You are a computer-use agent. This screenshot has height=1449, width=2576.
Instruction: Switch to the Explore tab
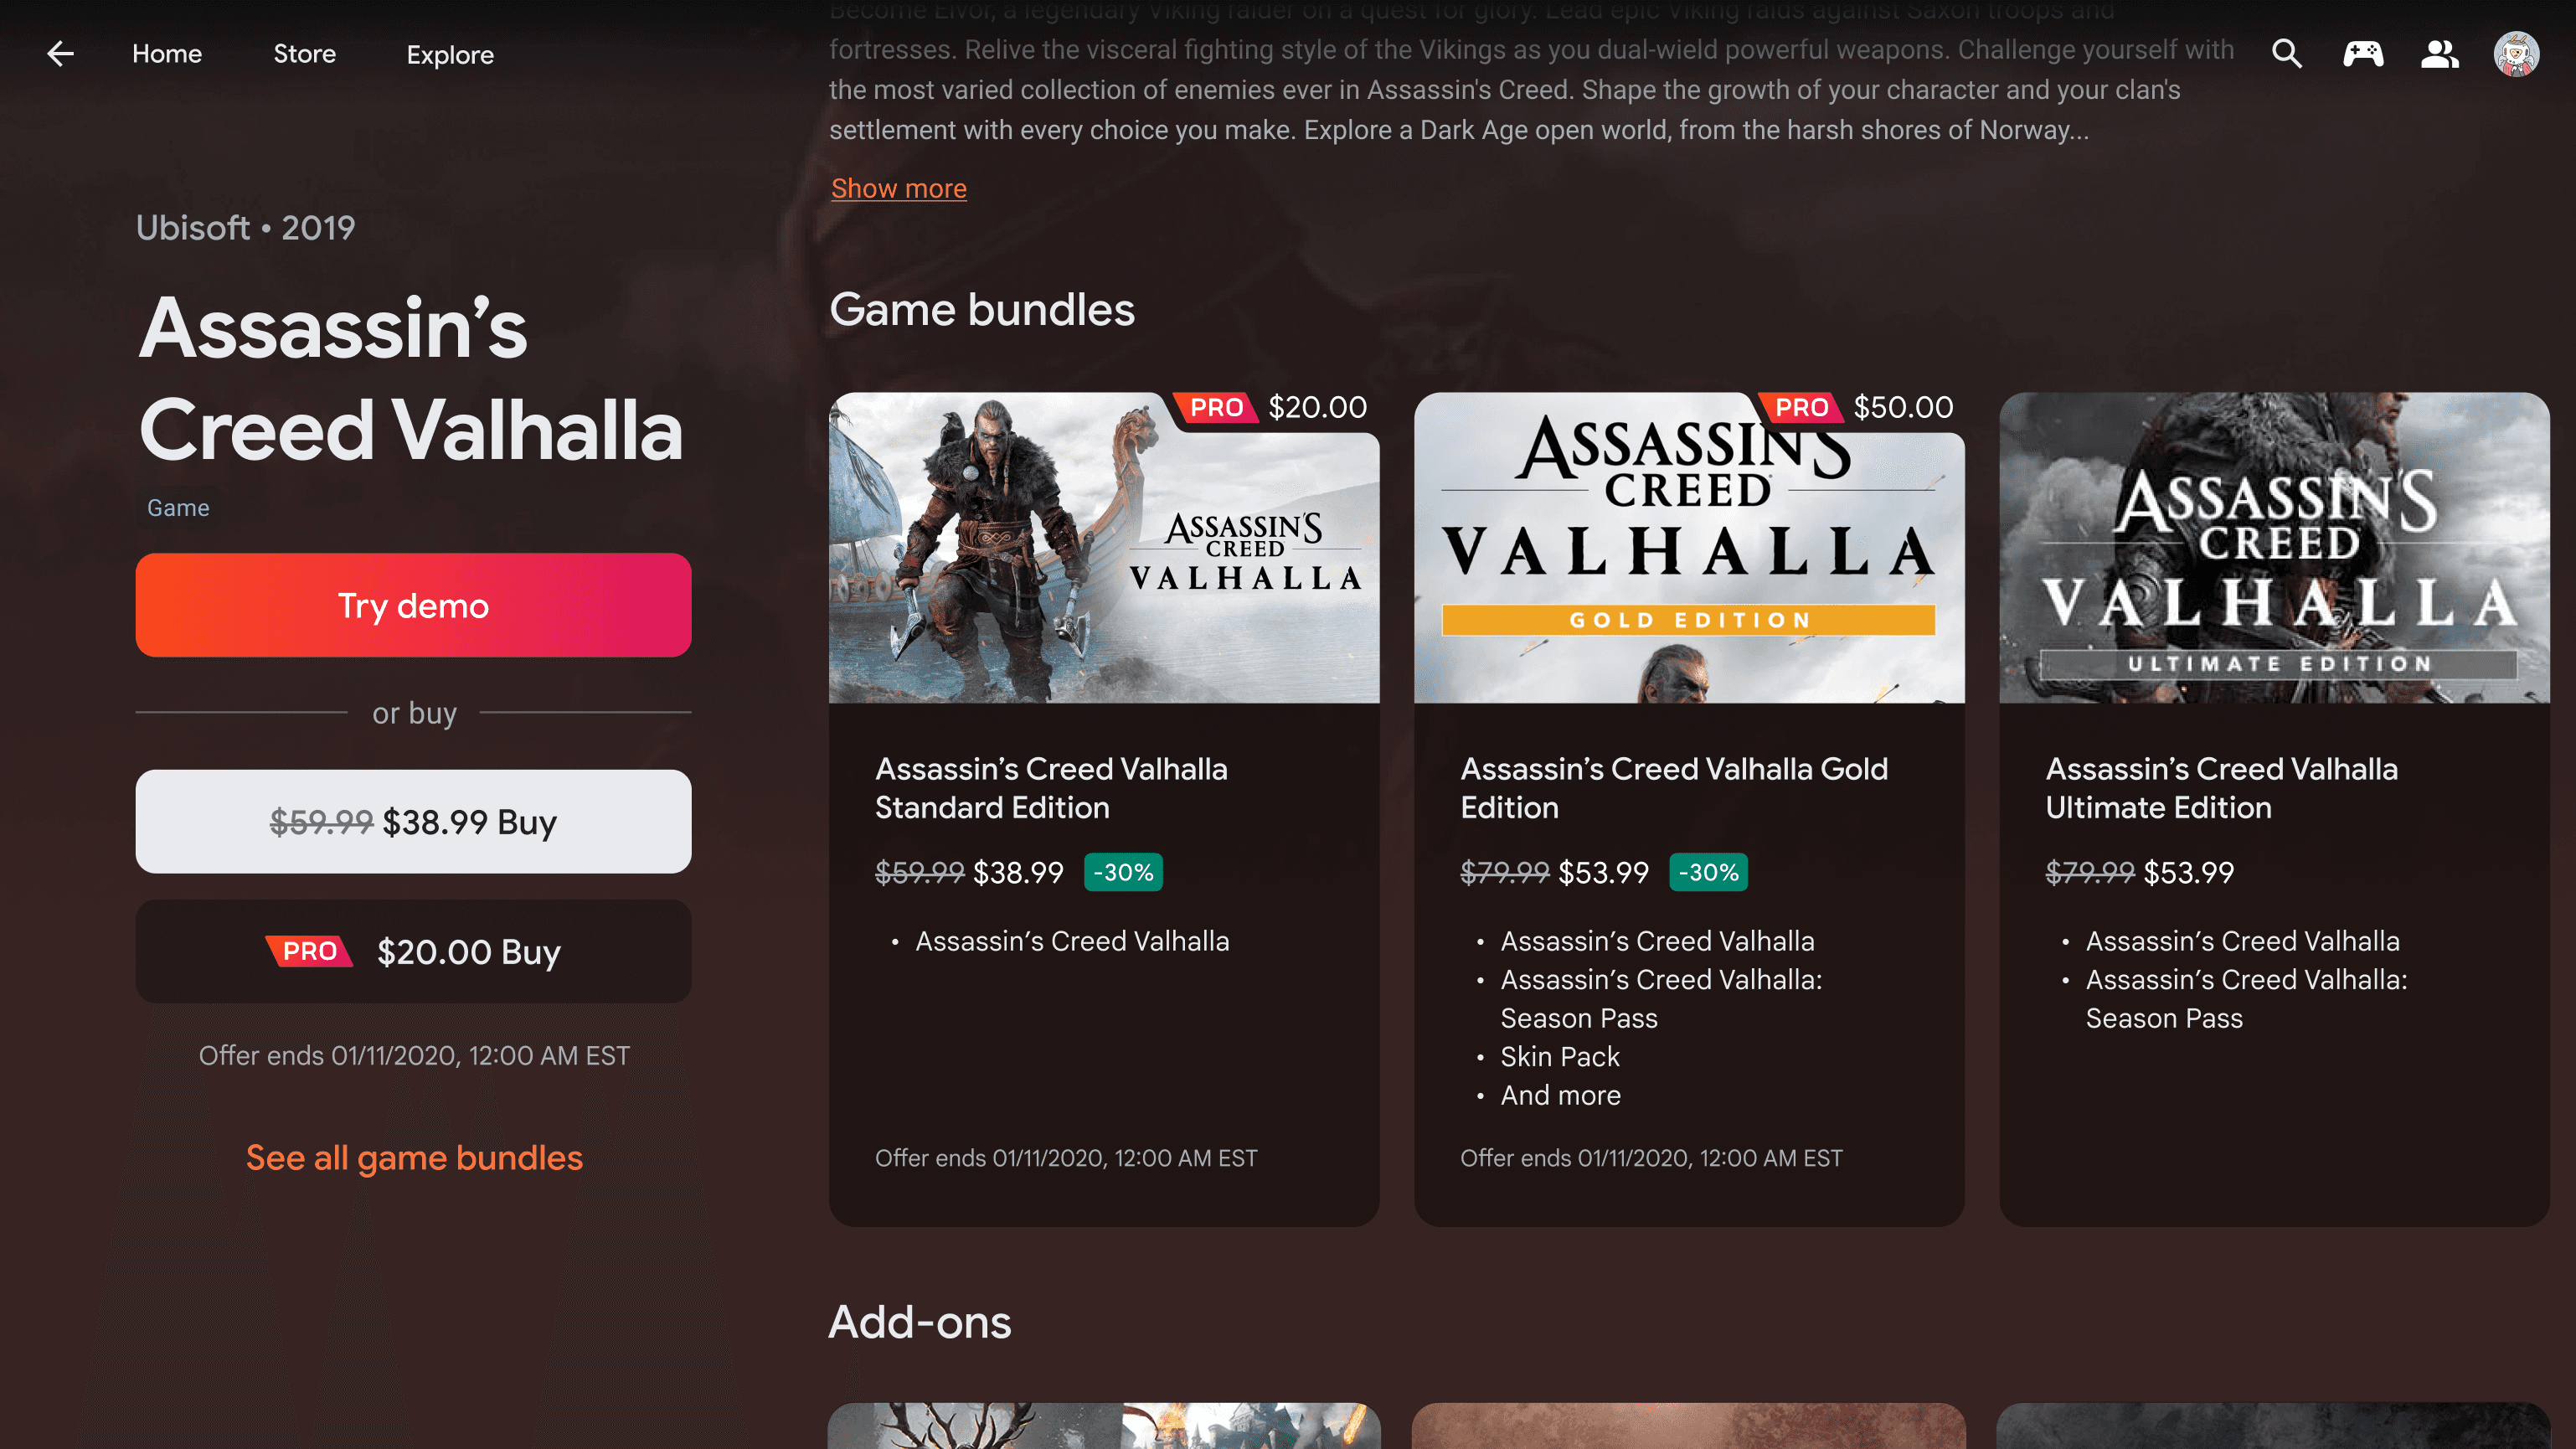coord(450,55)
